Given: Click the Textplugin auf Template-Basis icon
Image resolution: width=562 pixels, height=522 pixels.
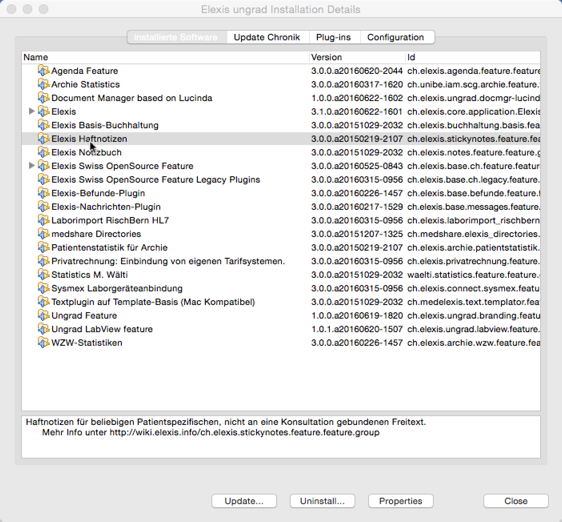Looking at the screenshot, I should point(43,302).
